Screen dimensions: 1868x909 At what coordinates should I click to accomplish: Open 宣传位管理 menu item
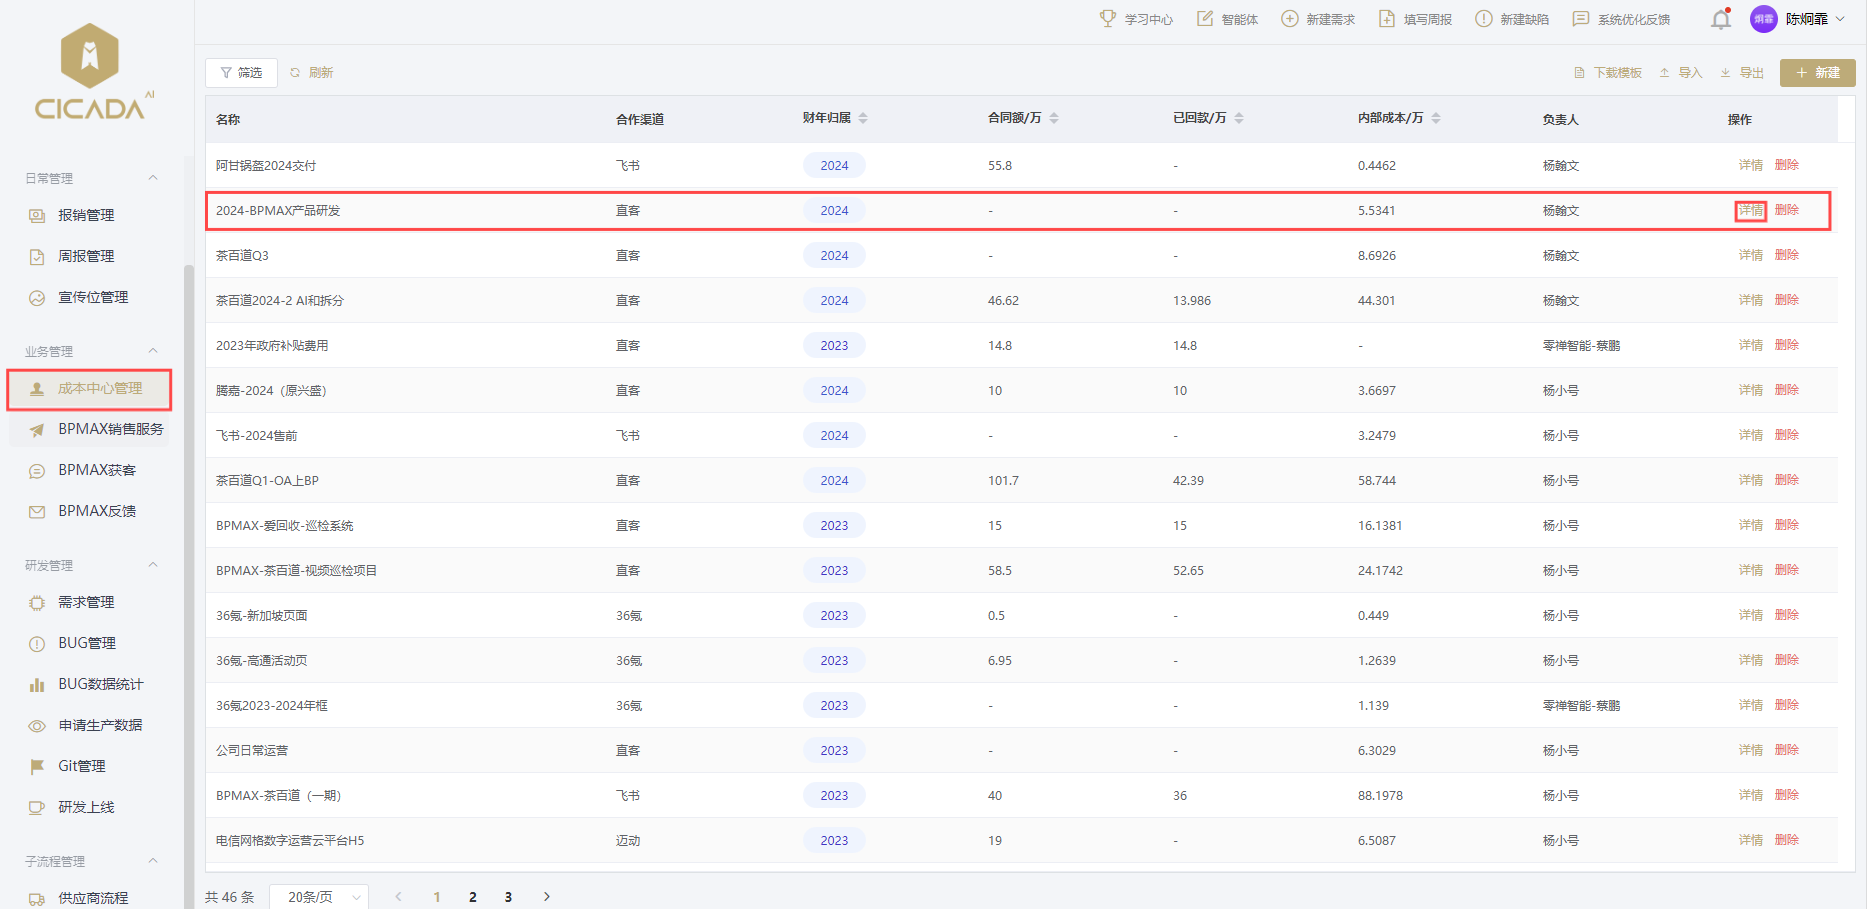(90, 297)
